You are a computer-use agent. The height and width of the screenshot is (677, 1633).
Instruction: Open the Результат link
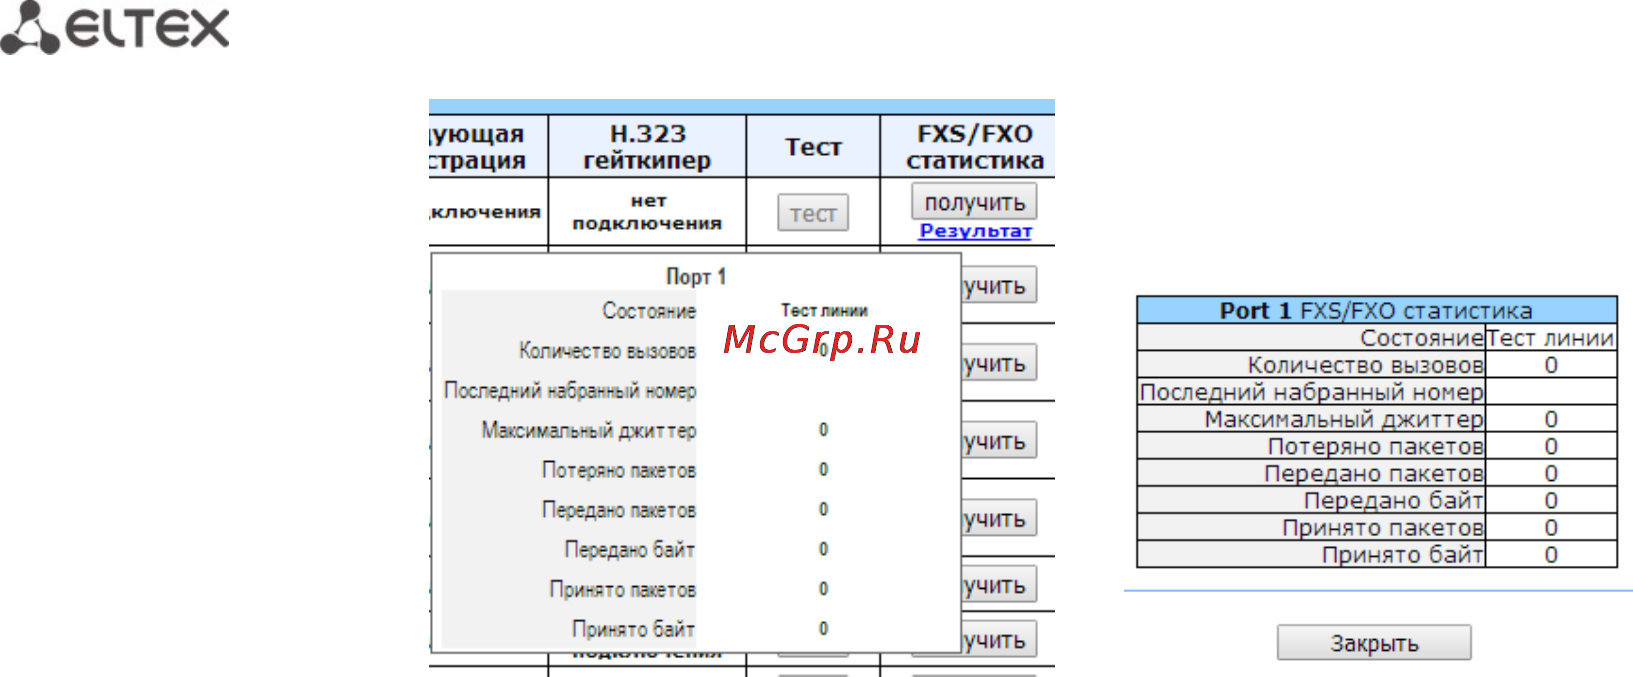tap(975, 231)
